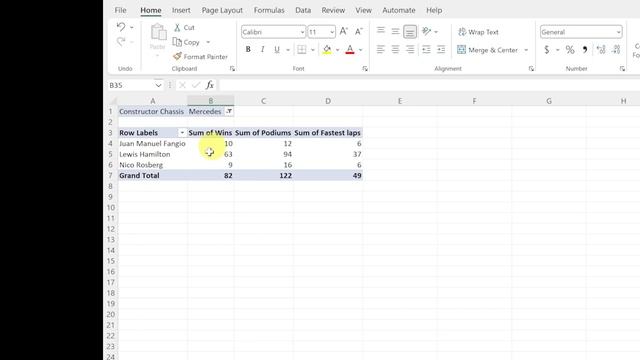
Task: Open Clipboard pane launcher
Action: pos(232,69)
